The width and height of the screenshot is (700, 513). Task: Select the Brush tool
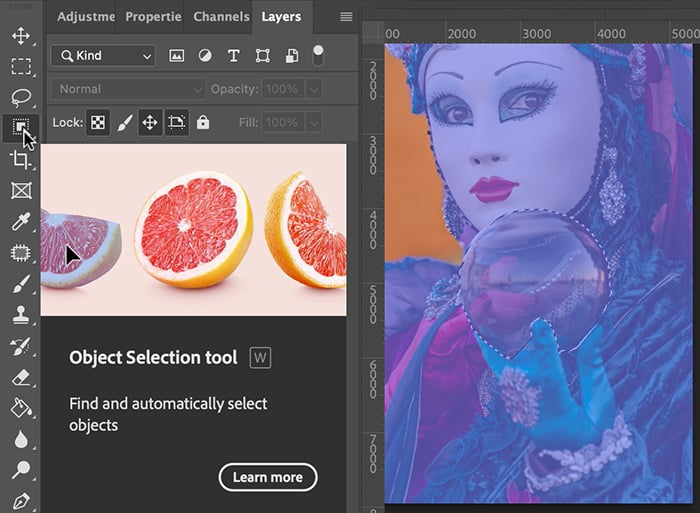click(21, 284)
